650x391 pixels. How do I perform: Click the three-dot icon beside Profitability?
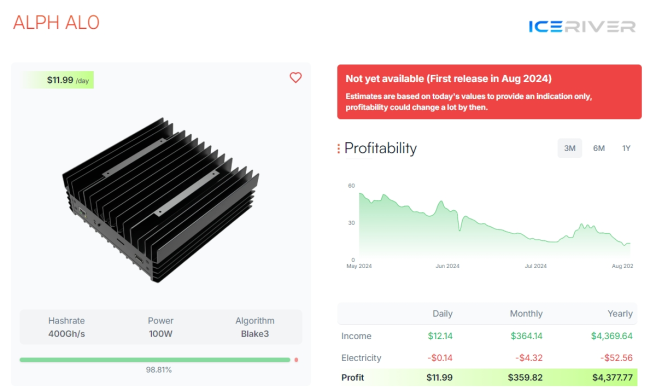point(339,148)
